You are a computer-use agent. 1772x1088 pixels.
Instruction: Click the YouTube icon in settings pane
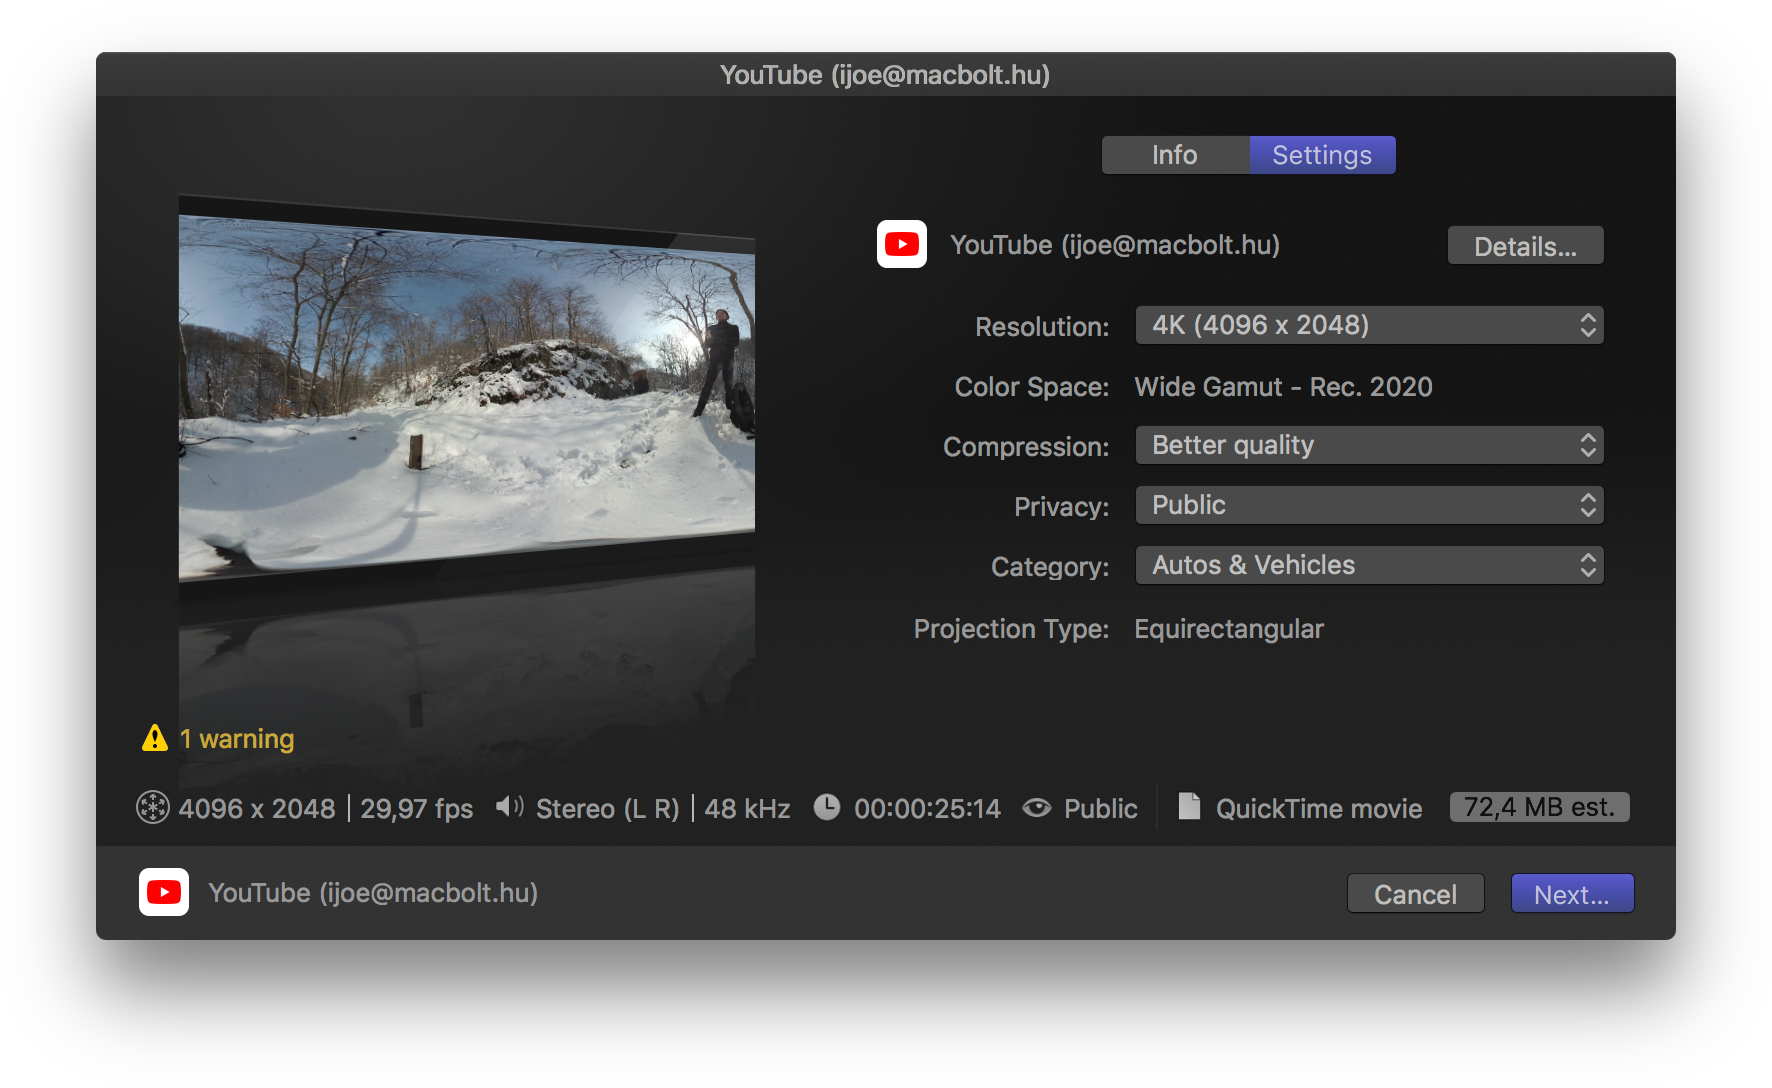pyautogui.click(x=902, y=244)
